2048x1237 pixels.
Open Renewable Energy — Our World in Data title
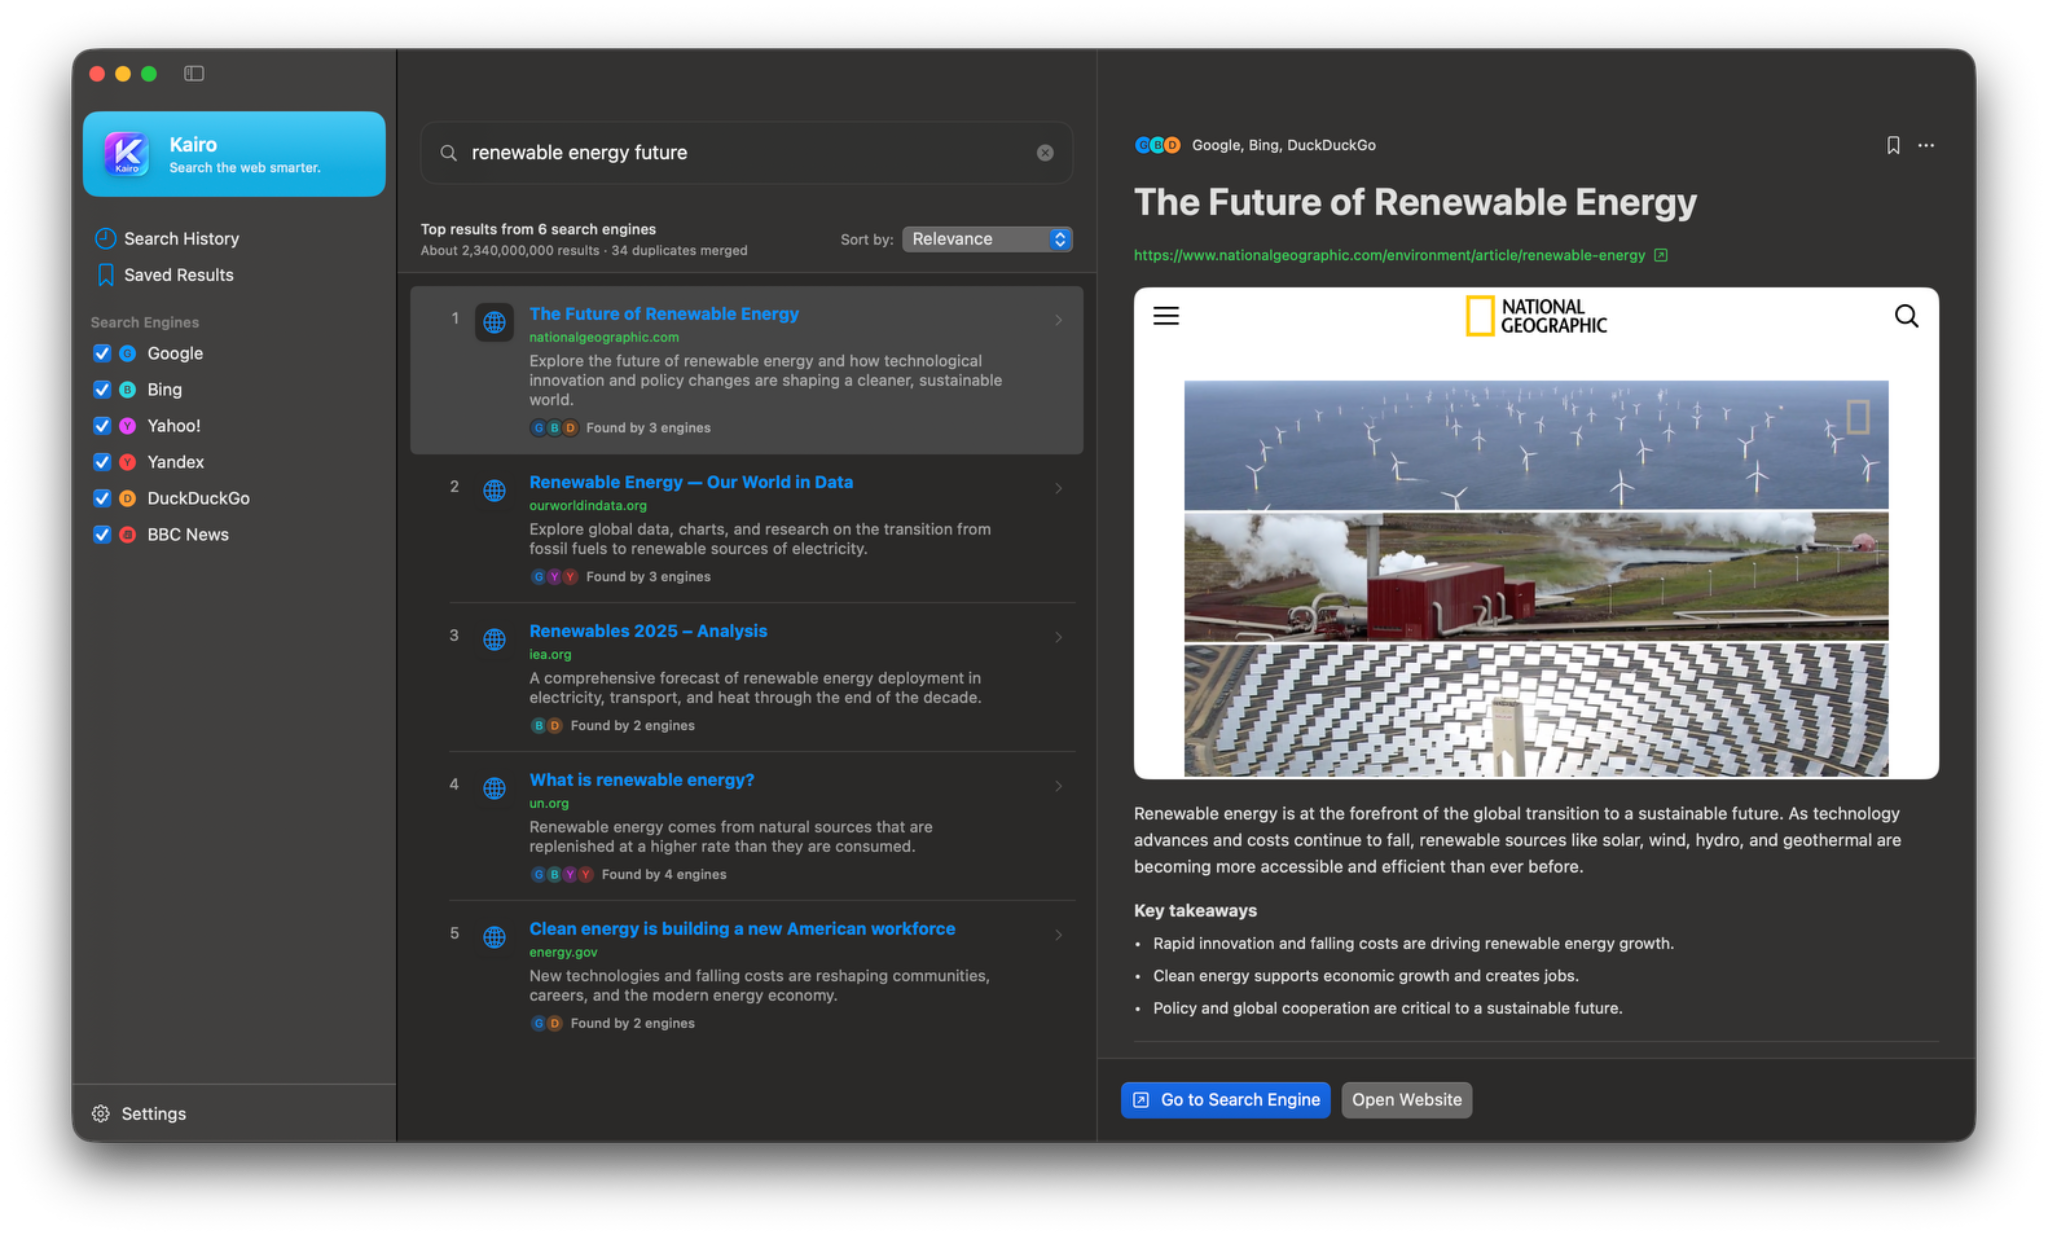point(691,482)
